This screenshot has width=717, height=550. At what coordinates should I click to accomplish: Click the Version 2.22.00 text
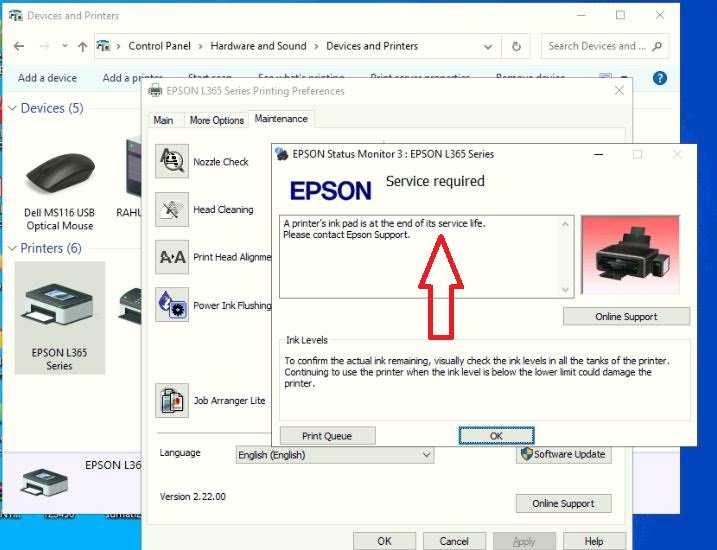(x=193, y=497)
